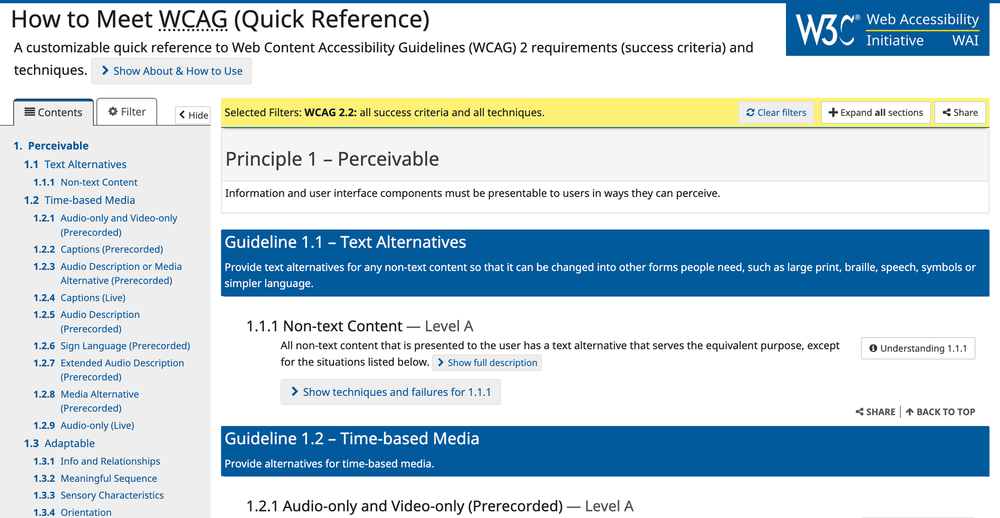Screen dimensions: 1000x518
Task: Open 1.2.8 Media Alternative (Prerecorded) link
Action: (x=85, y=401)
